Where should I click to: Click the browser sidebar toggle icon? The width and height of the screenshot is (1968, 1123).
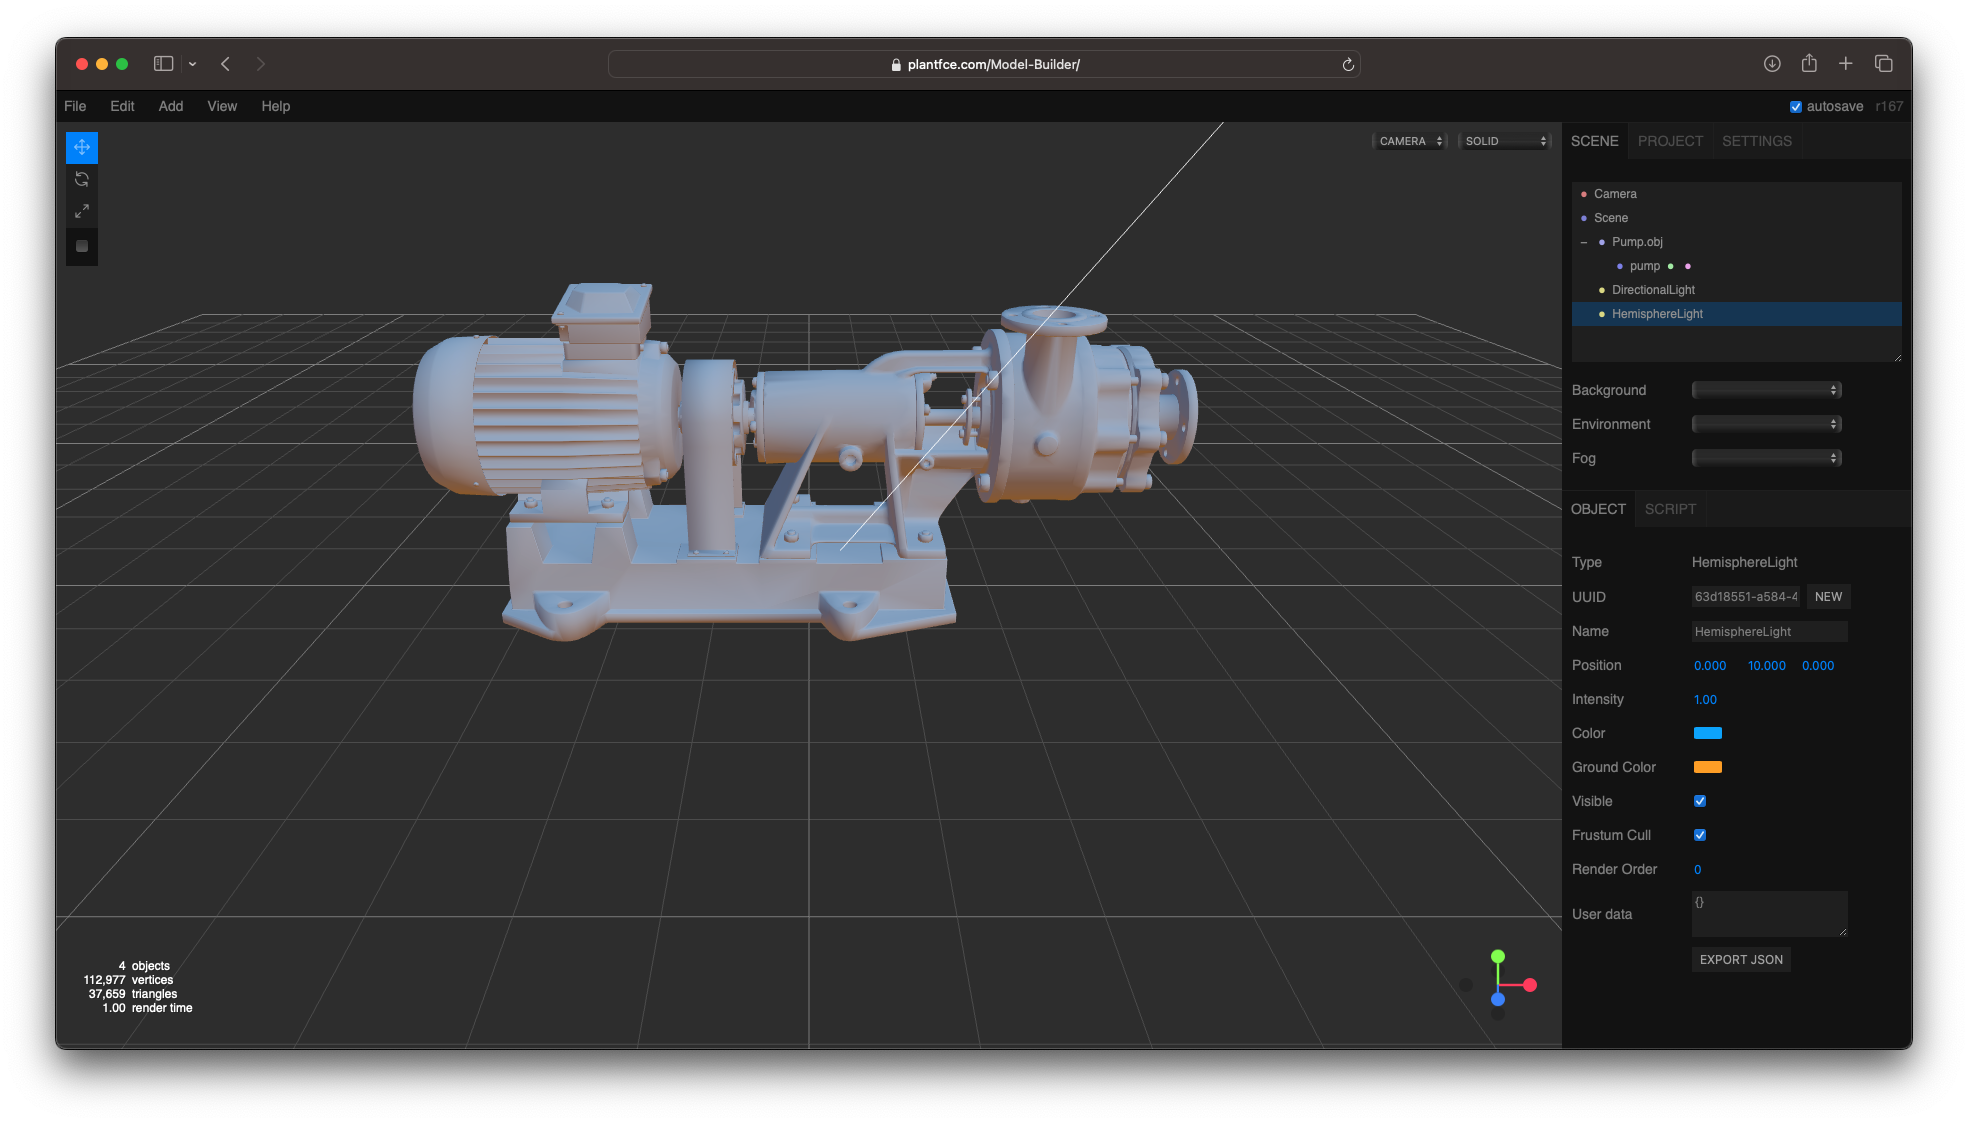pos(163,63)
